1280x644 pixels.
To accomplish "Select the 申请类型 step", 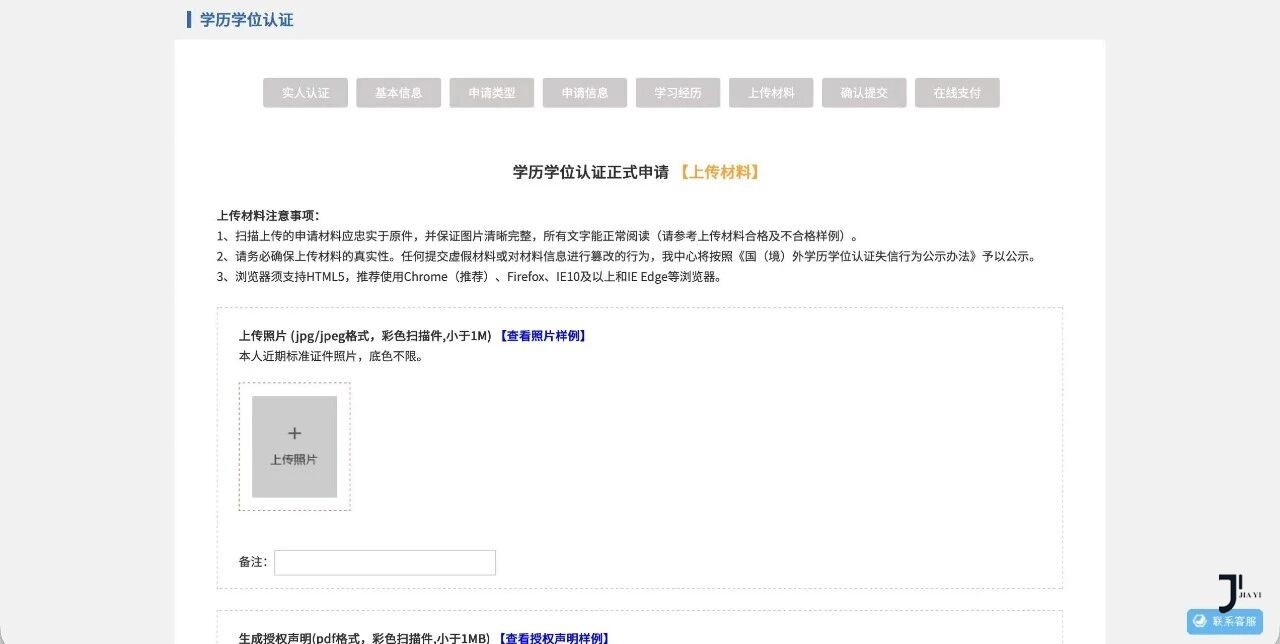I will pyautogui.click(x=491, y=92).
